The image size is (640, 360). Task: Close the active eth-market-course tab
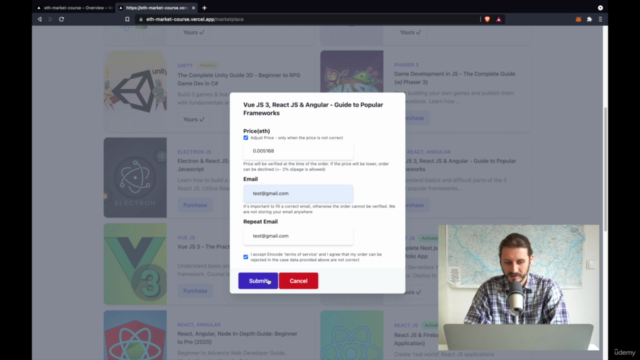tap(193, 8)
